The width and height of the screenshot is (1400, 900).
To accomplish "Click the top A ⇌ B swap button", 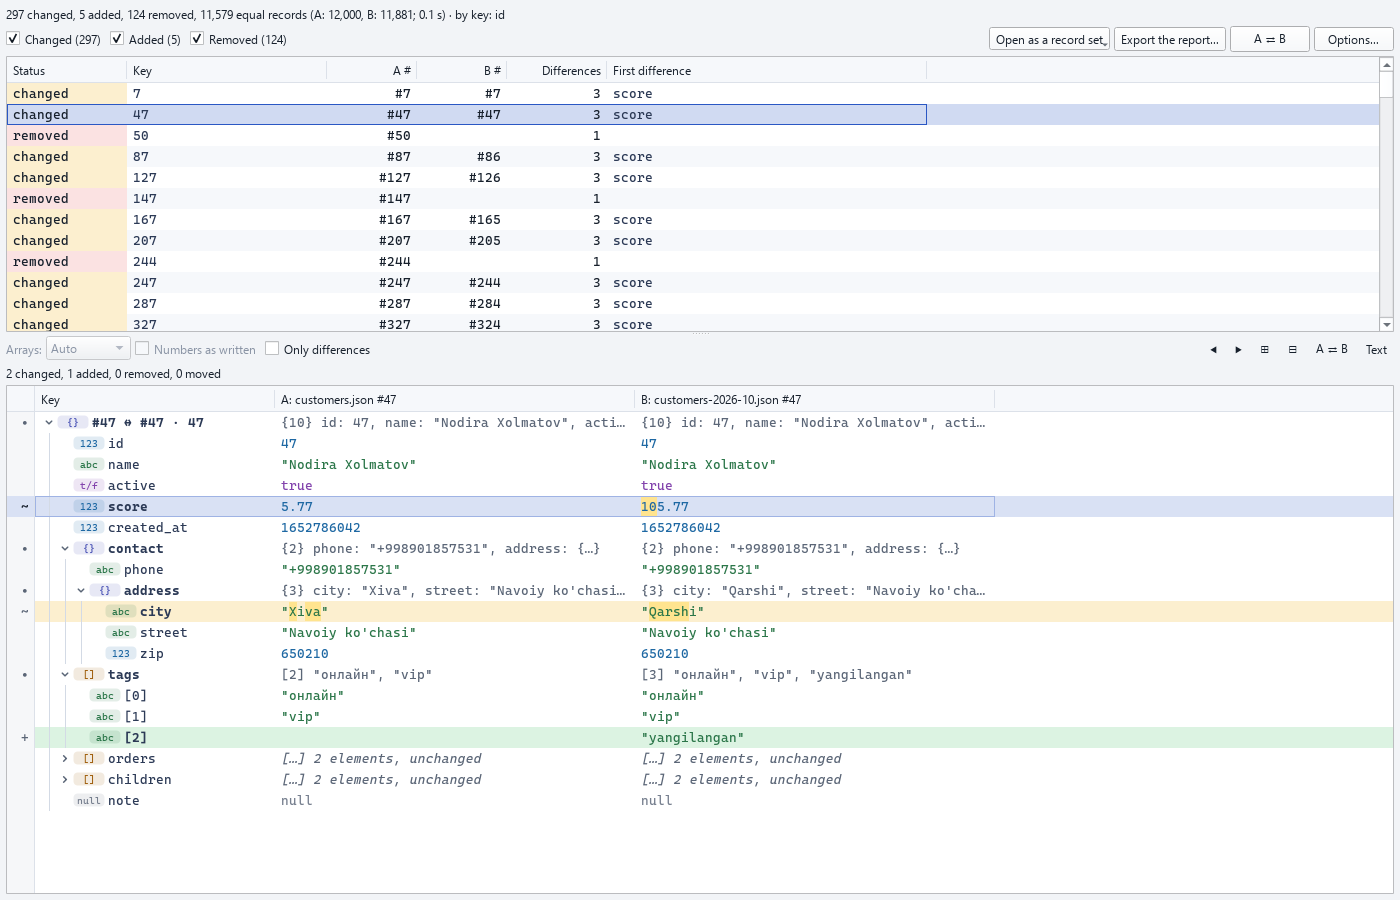I will 1270,39.
